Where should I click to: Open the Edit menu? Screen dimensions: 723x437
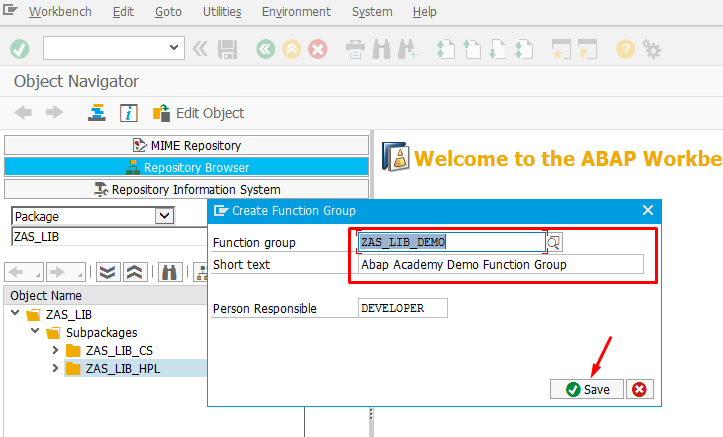click(123, 12)
